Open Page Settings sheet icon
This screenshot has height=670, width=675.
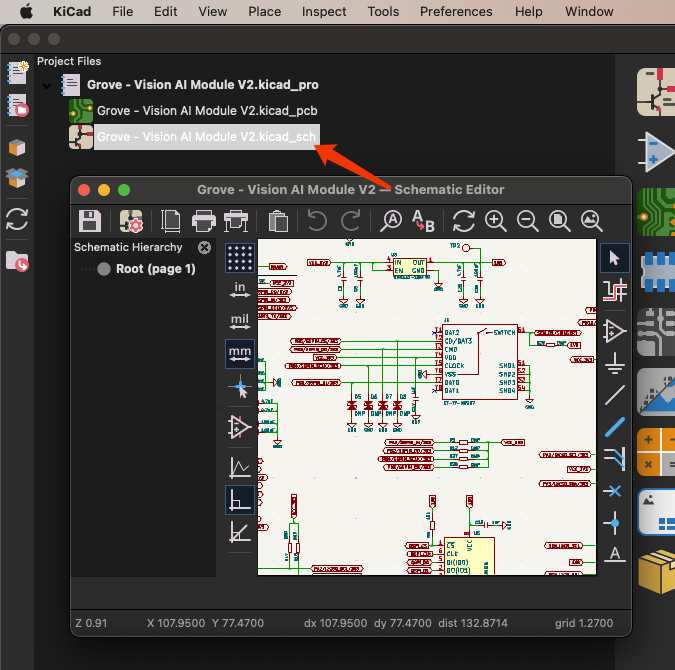tap(170, 221)
